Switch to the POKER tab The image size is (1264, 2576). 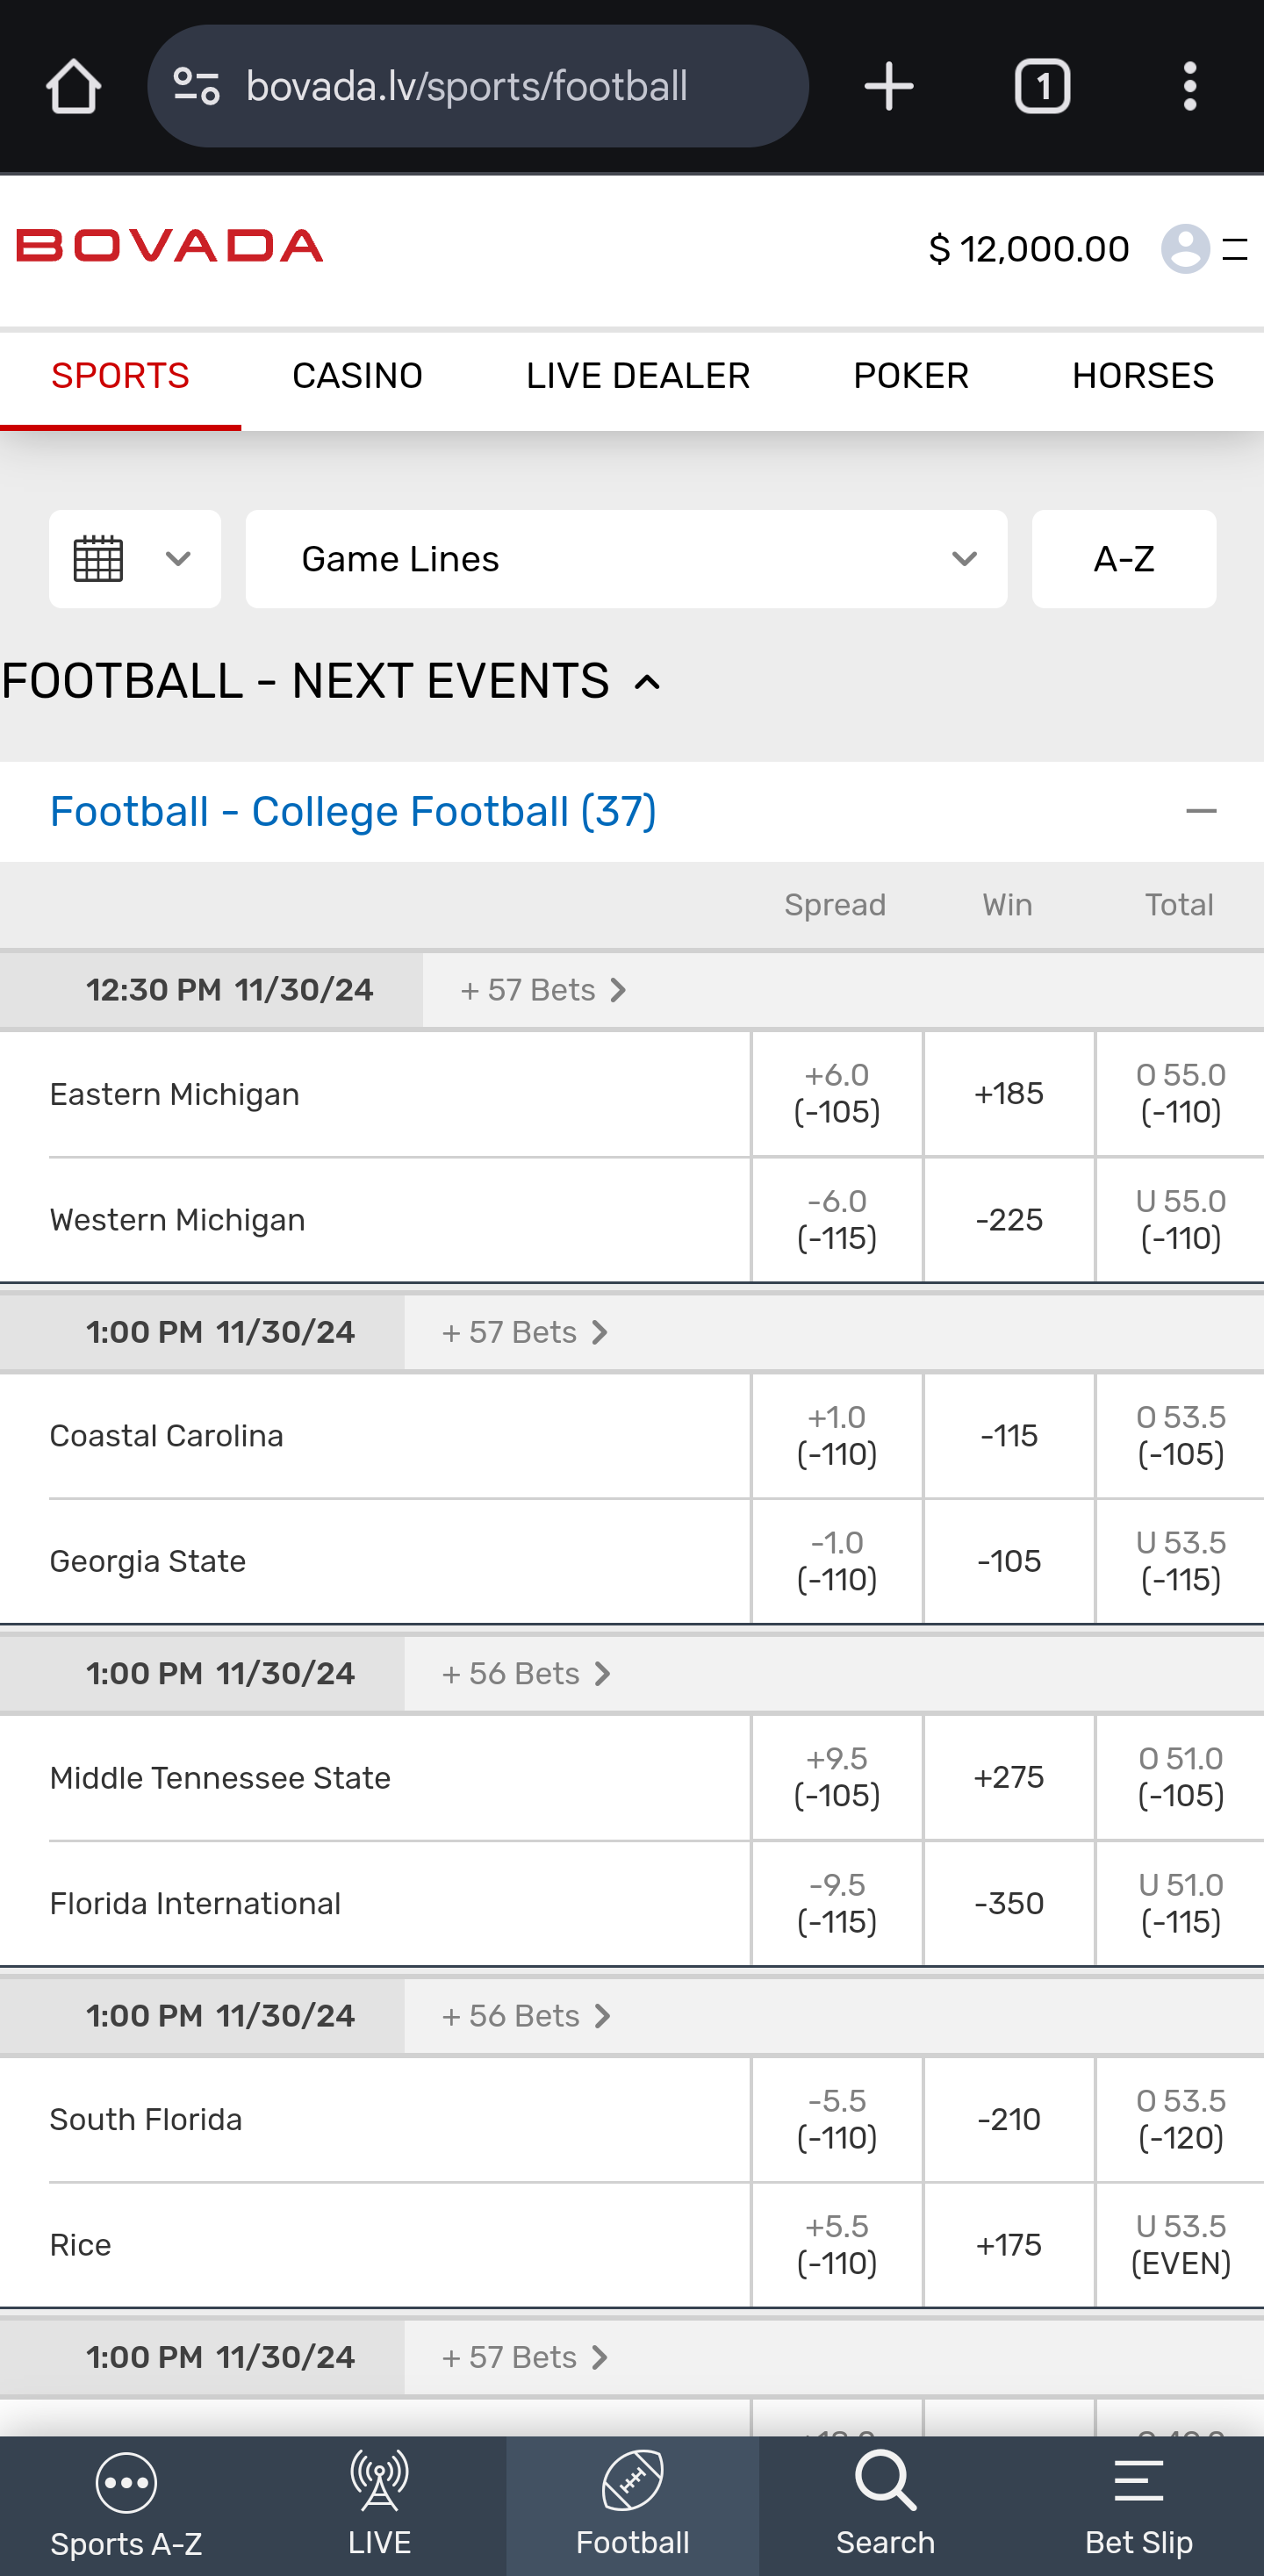(x=910, y=376)
